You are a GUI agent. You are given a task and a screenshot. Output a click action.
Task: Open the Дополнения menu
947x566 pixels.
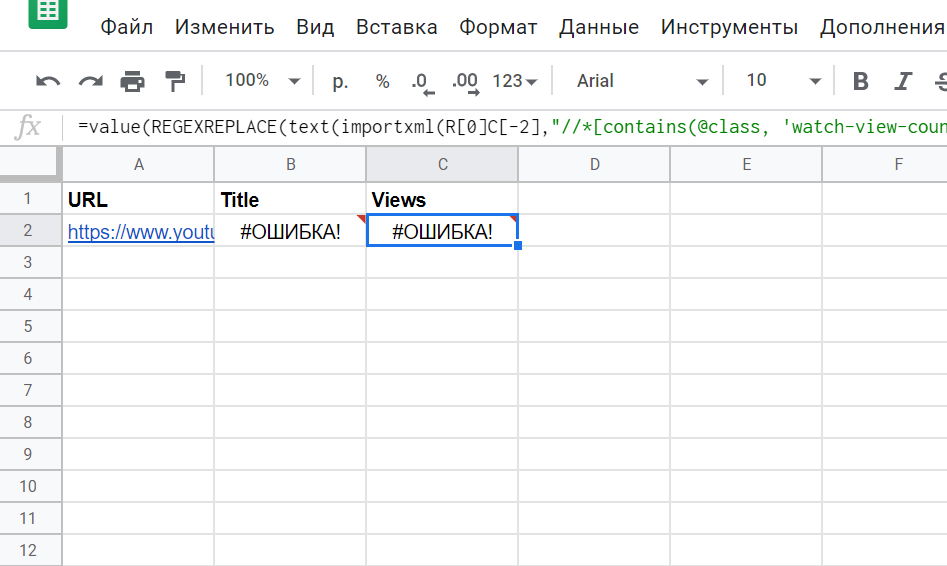[882, 27]
